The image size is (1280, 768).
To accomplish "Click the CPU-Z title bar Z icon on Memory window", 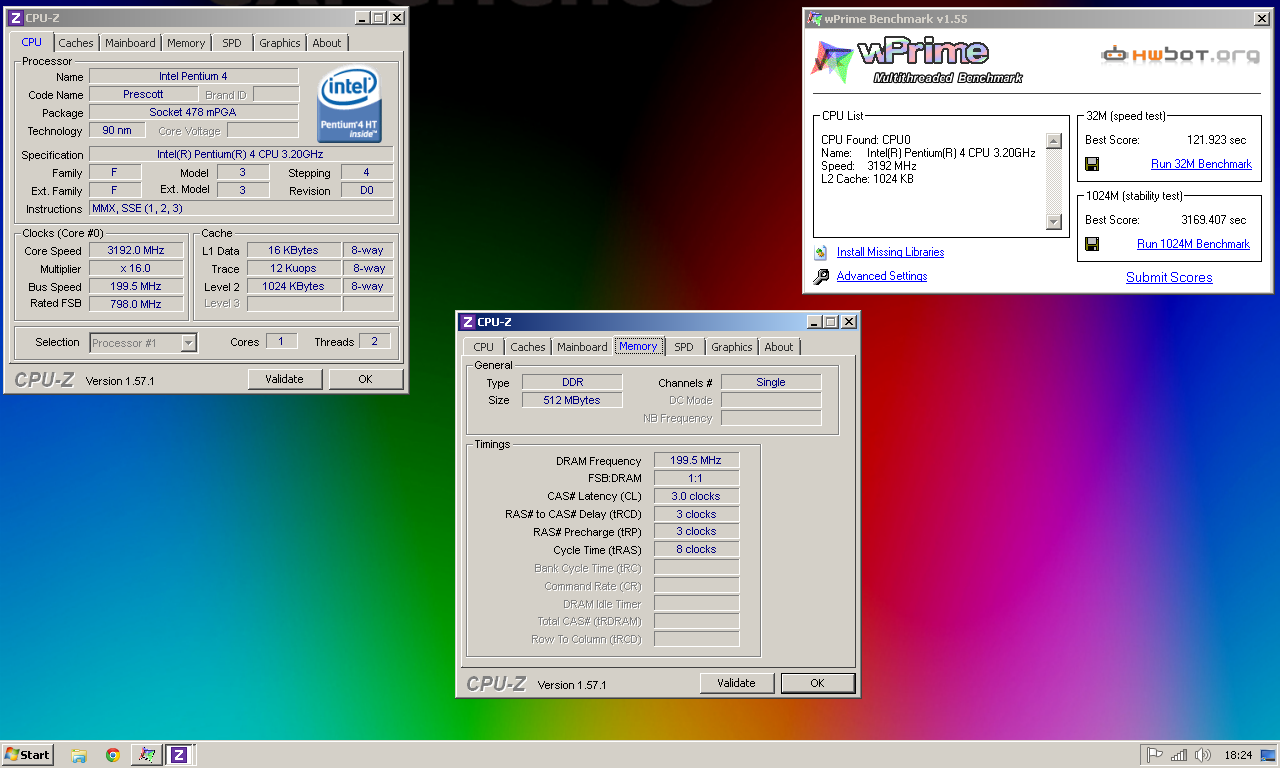I will (x=468, y=322).
